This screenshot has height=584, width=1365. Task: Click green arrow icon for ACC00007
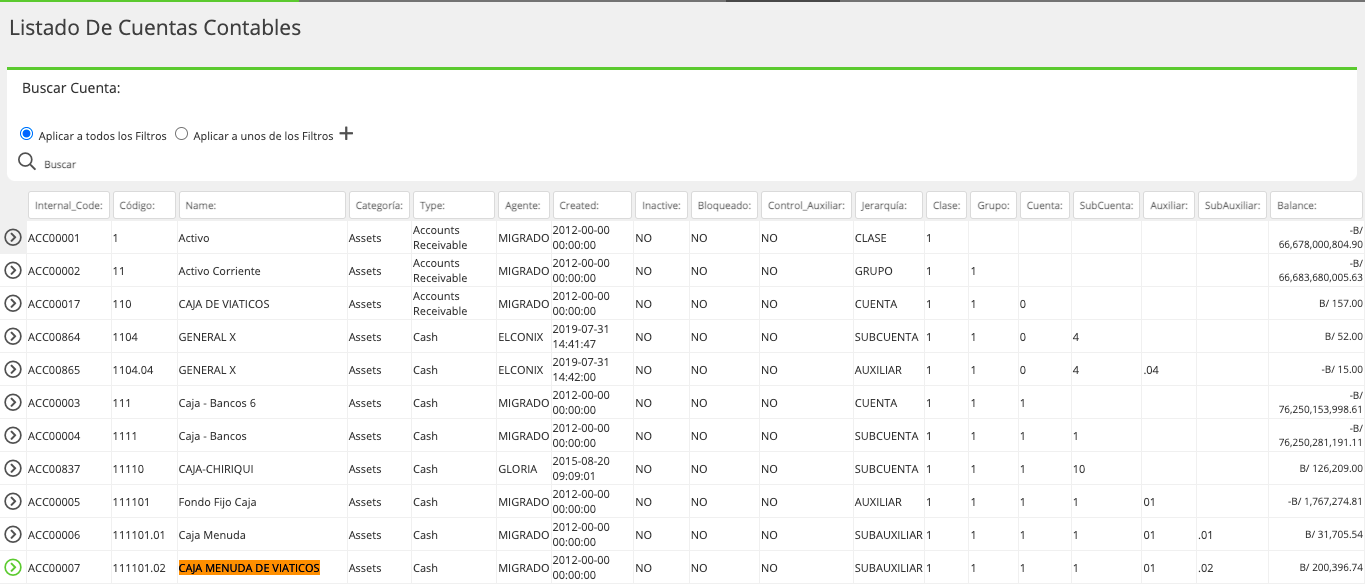pos(13,568)
